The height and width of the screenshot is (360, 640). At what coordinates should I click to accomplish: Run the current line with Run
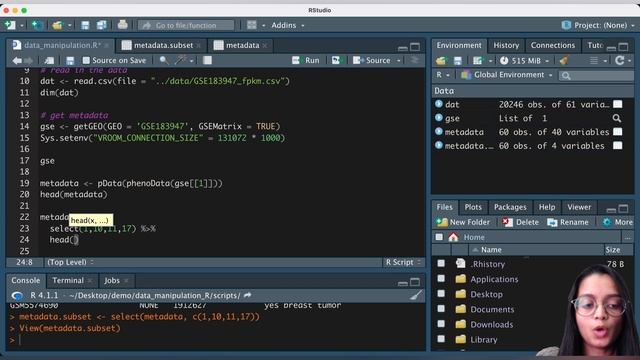[306, 60]
